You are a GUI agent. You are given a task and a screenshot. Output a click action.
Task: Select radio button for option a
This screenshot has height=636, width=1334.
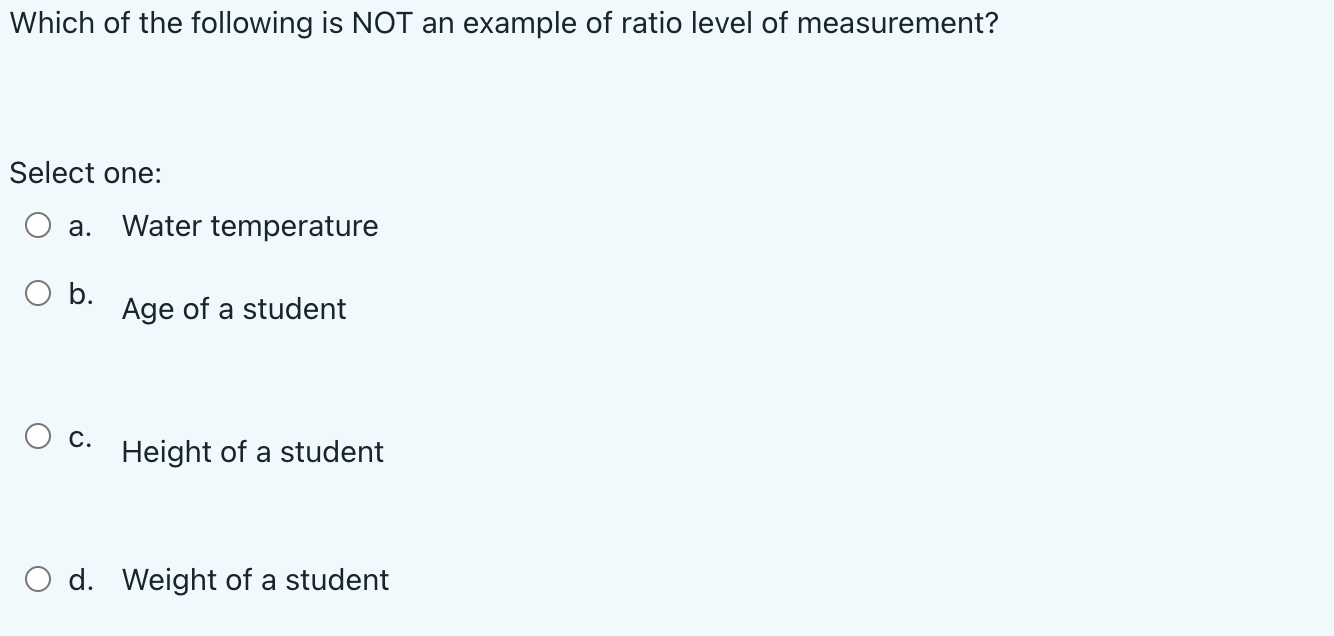[39, 225]
